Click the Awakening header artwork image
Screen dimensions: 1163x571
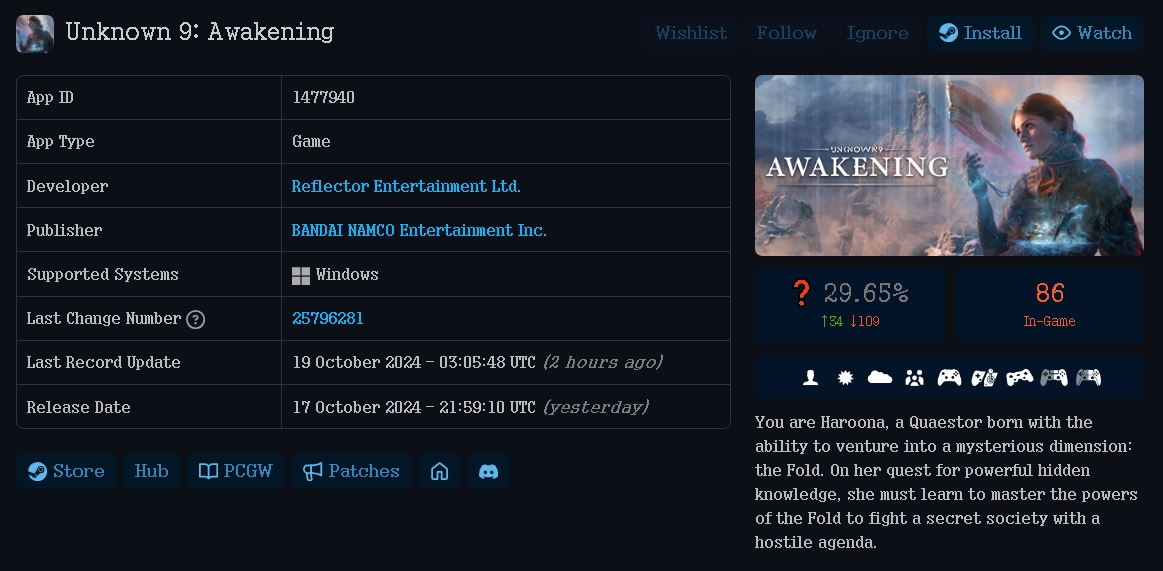click(x=949, y=165)
